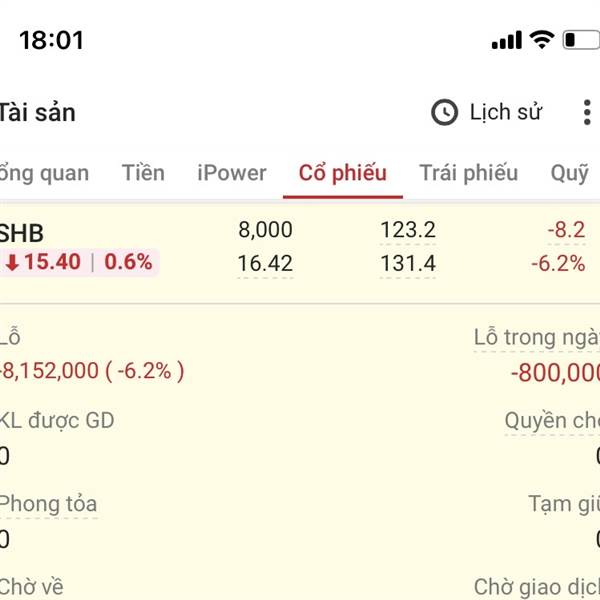Open the Trái phiếu tab

click(468, 173)
